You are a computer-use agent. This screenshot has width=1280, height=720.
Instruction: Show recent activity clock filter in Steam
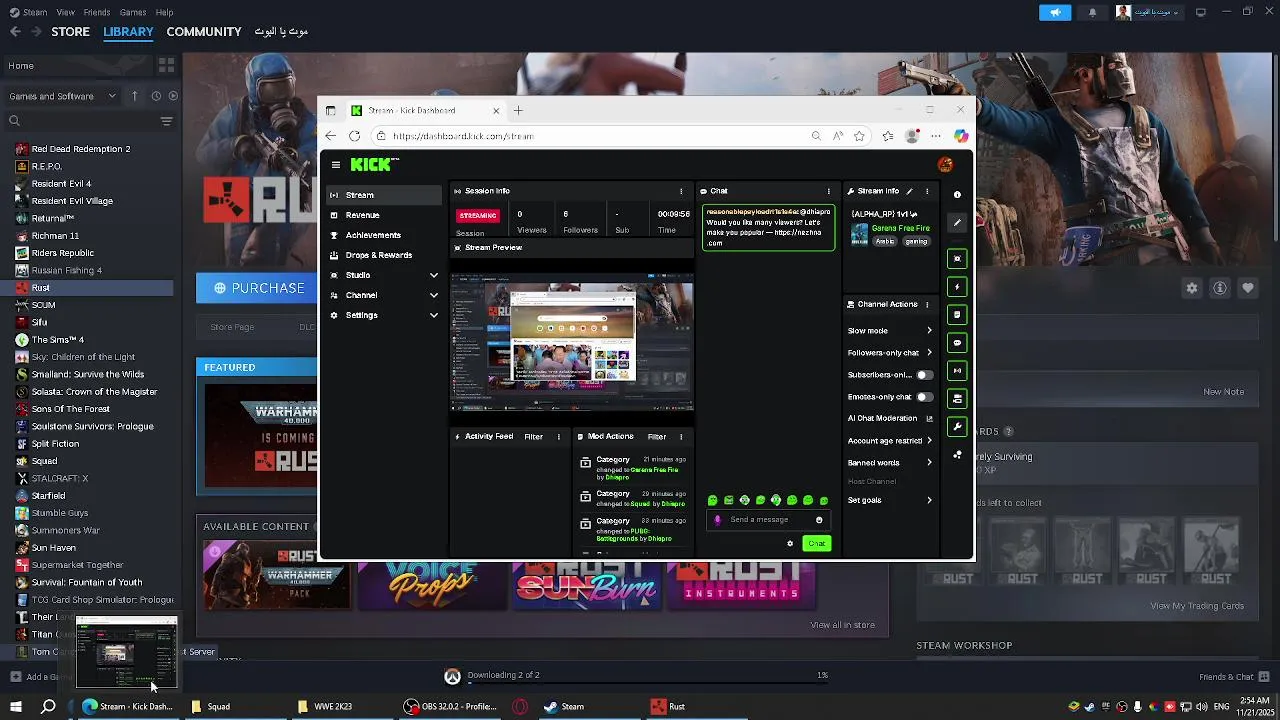156,96
